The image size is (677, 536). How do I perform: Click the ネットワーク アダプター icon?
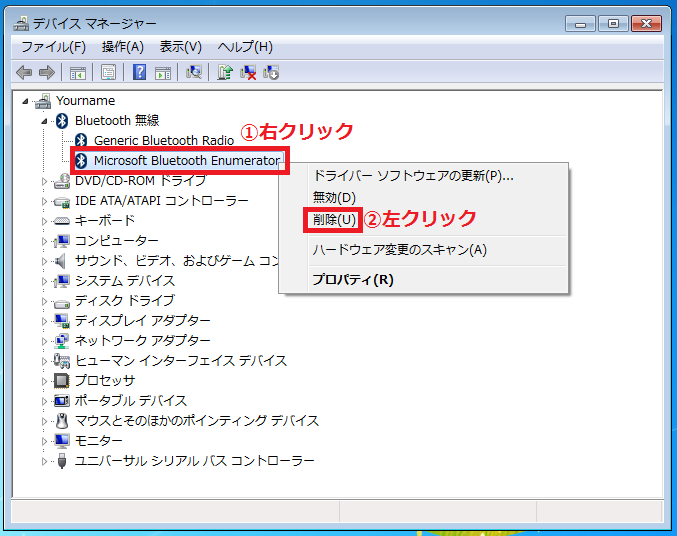point(62,341)
